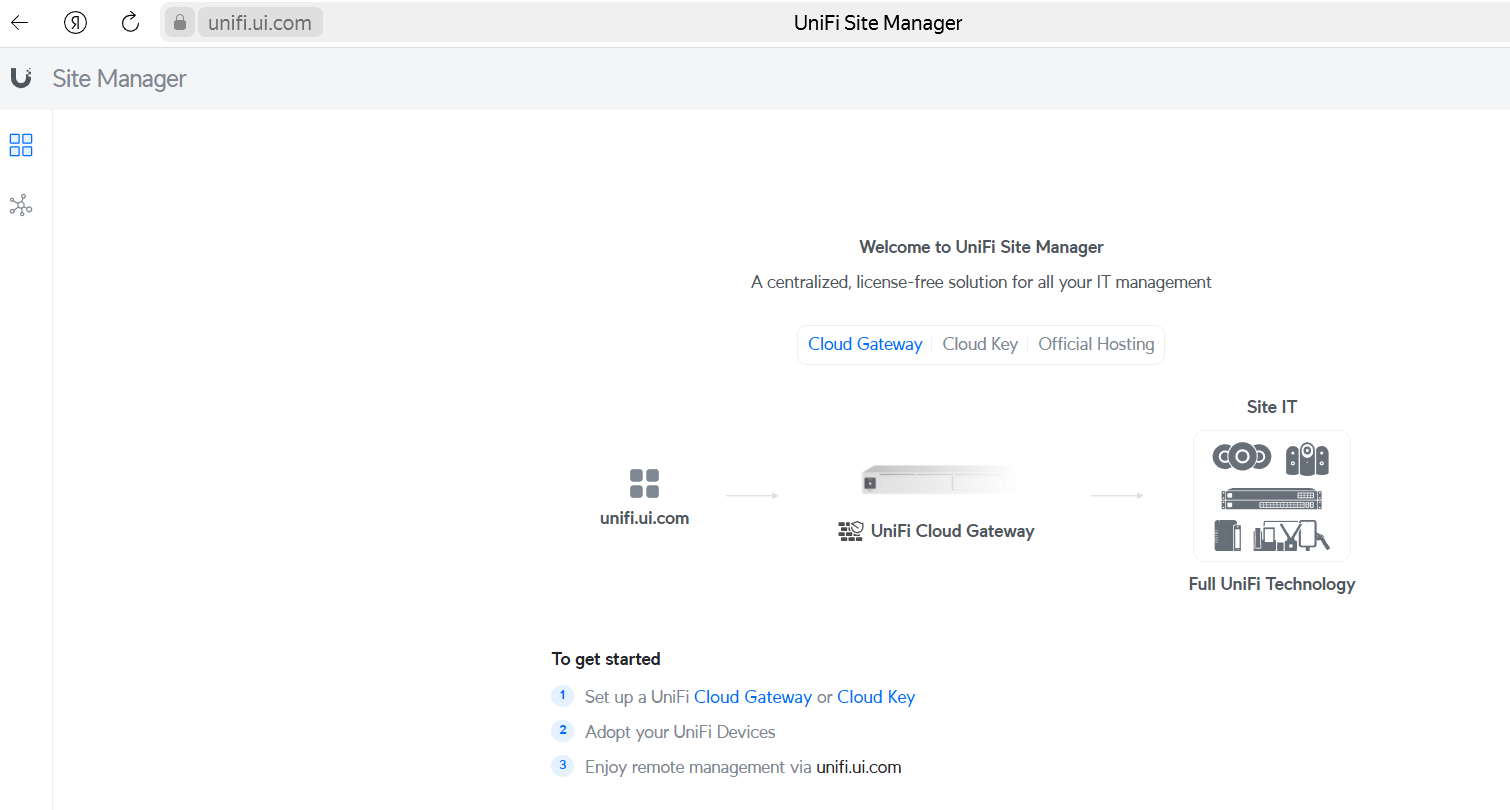
Task: Open the Cloud Key link in step 1
Action: [x=876, y=697]
